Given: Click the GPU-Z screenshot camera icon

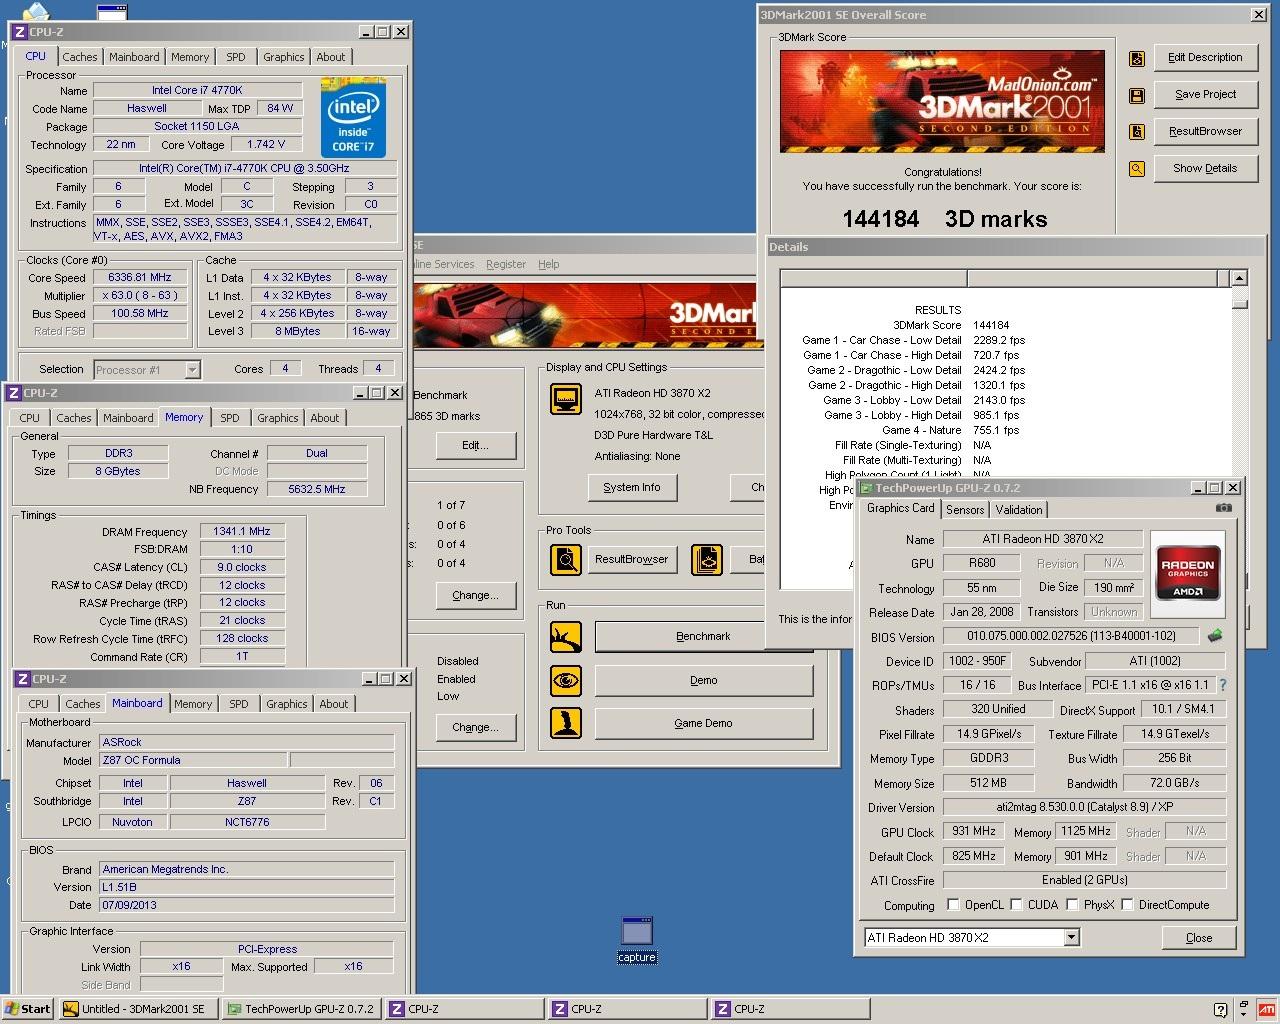Looking at the screenshot, I should 1223,508.
